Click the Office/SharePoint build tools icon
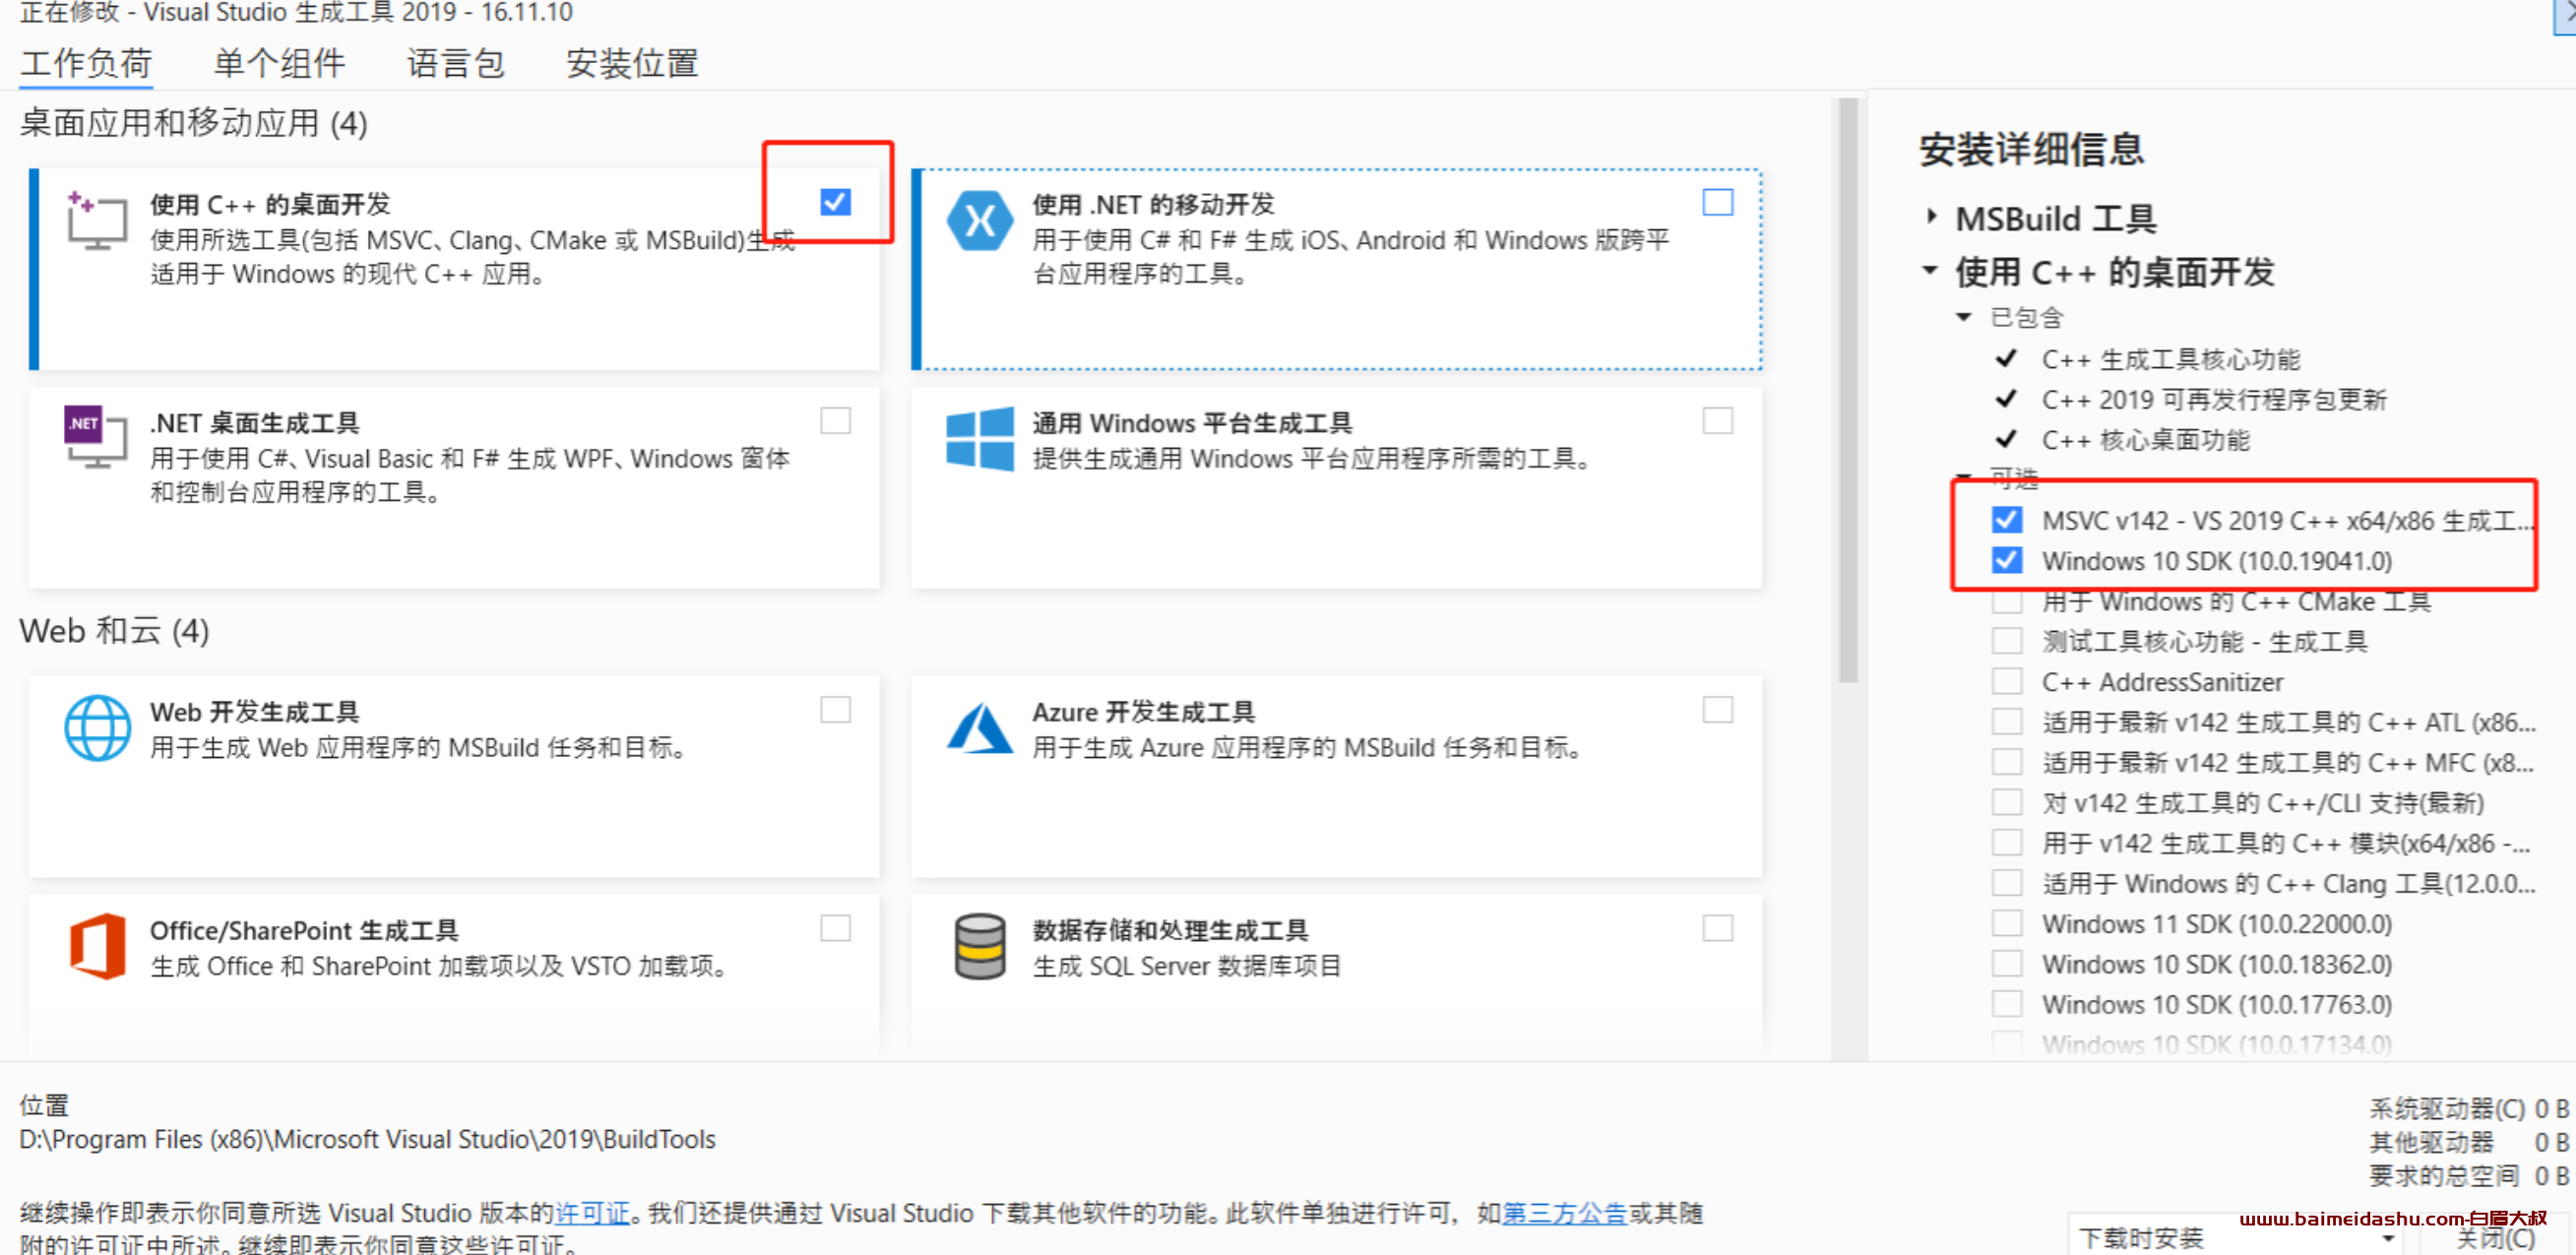Viewport: 2576px width, 1255px height. pos(97,946)
